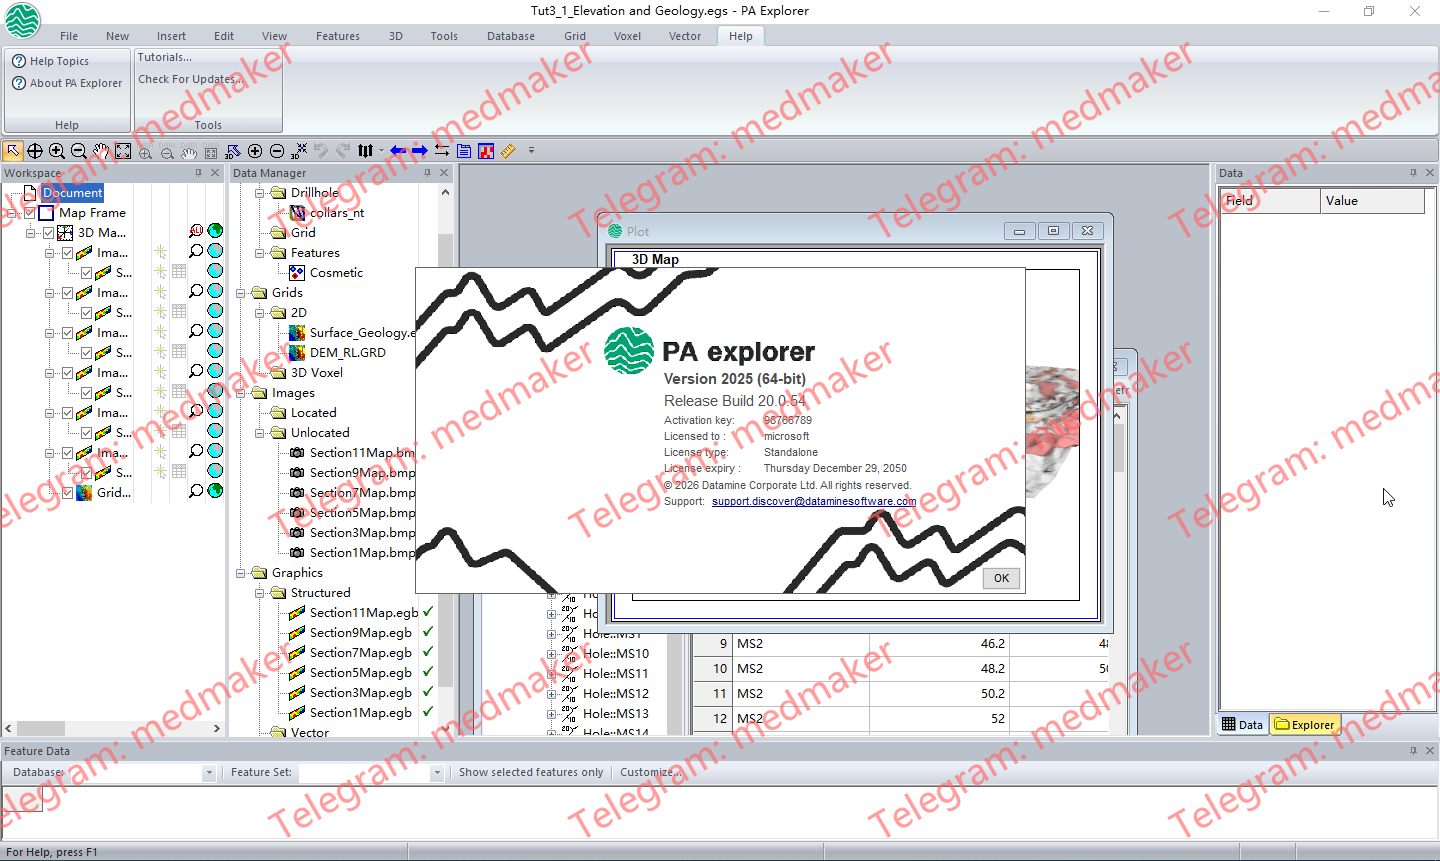Collapse the Grids folder node
1440x861 pixels.
(x=241, y=293)
